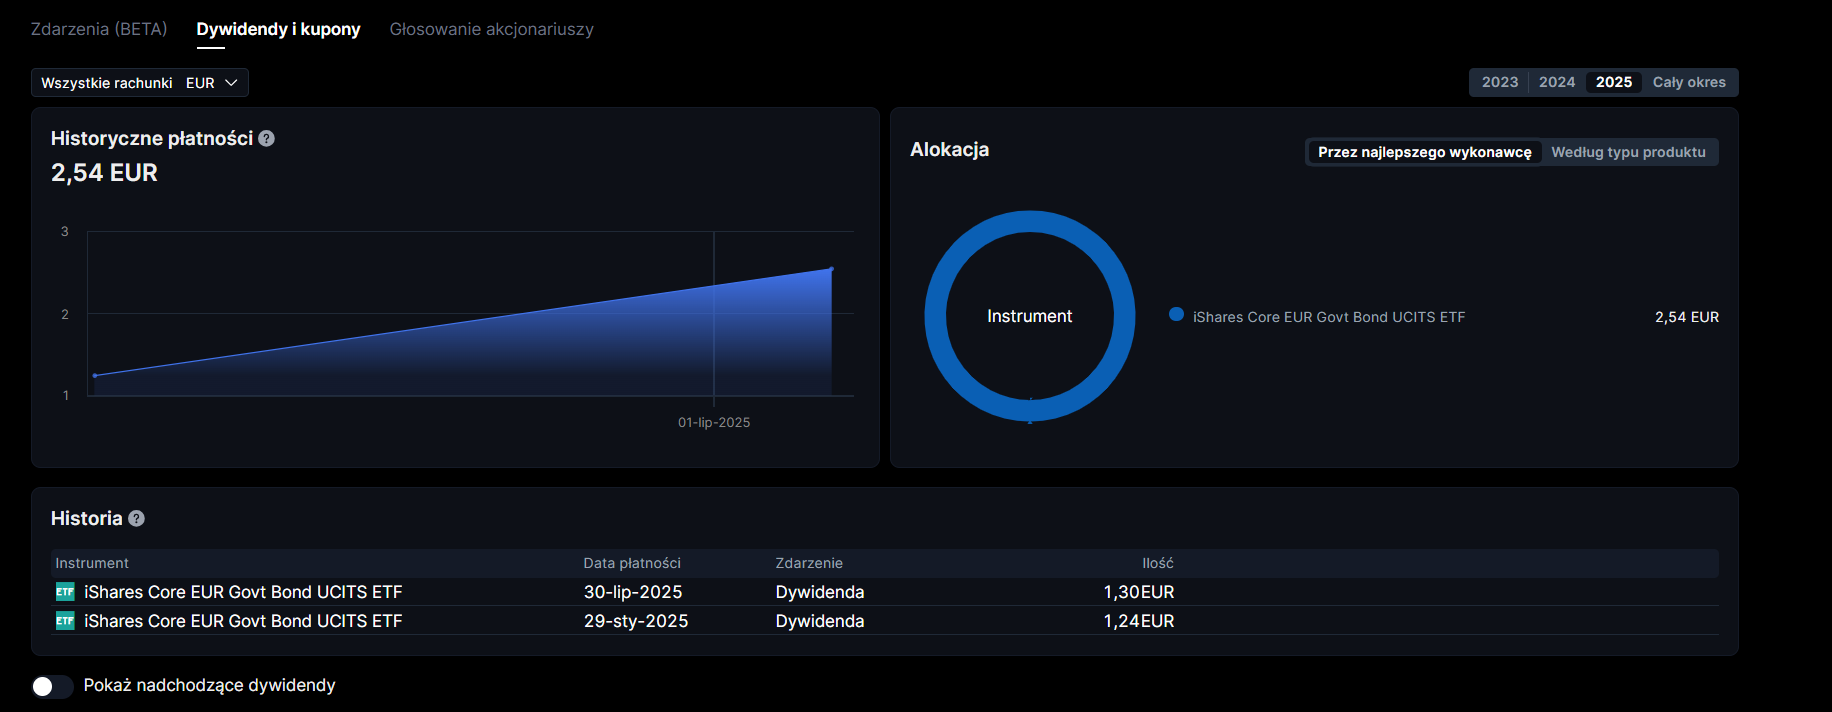
Task: Click iShares ETF name in 29-sty-2025 row
Action: (243, 621)
